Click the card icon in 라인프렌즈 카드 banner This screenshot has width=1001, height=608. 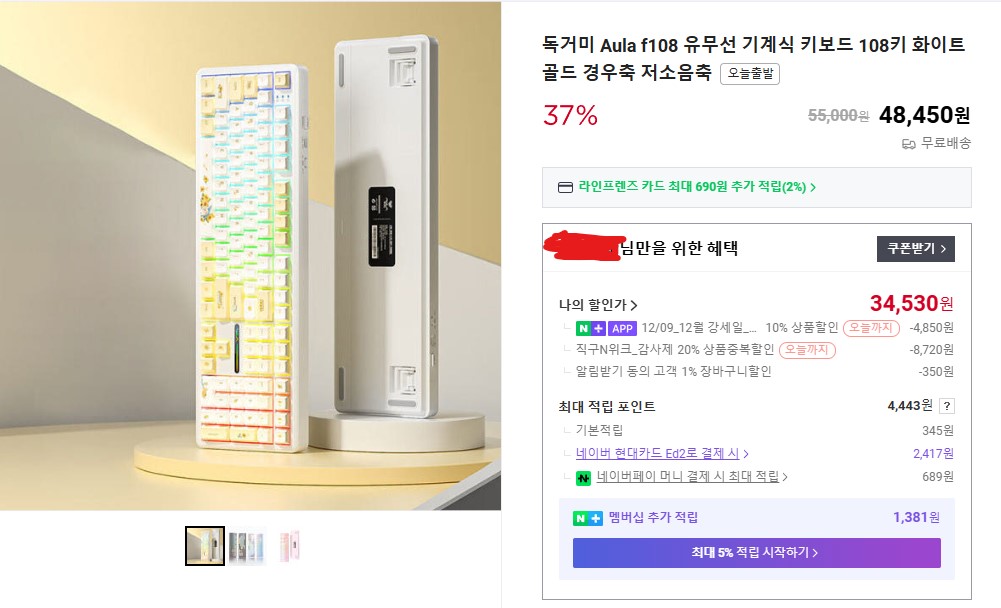[x=563, y=187]
